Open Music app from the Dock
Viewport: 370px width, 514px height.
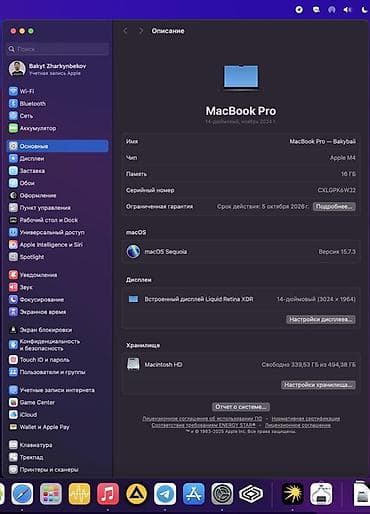(108, 494)
